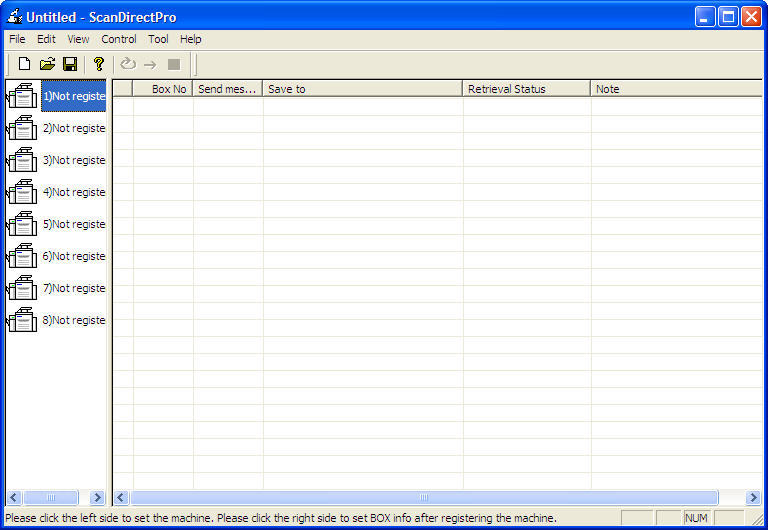Image resolution: width=768 pixels, height=530 pixels.
Task: Click the Save floppy disk icon
Action: pos(70,64)
